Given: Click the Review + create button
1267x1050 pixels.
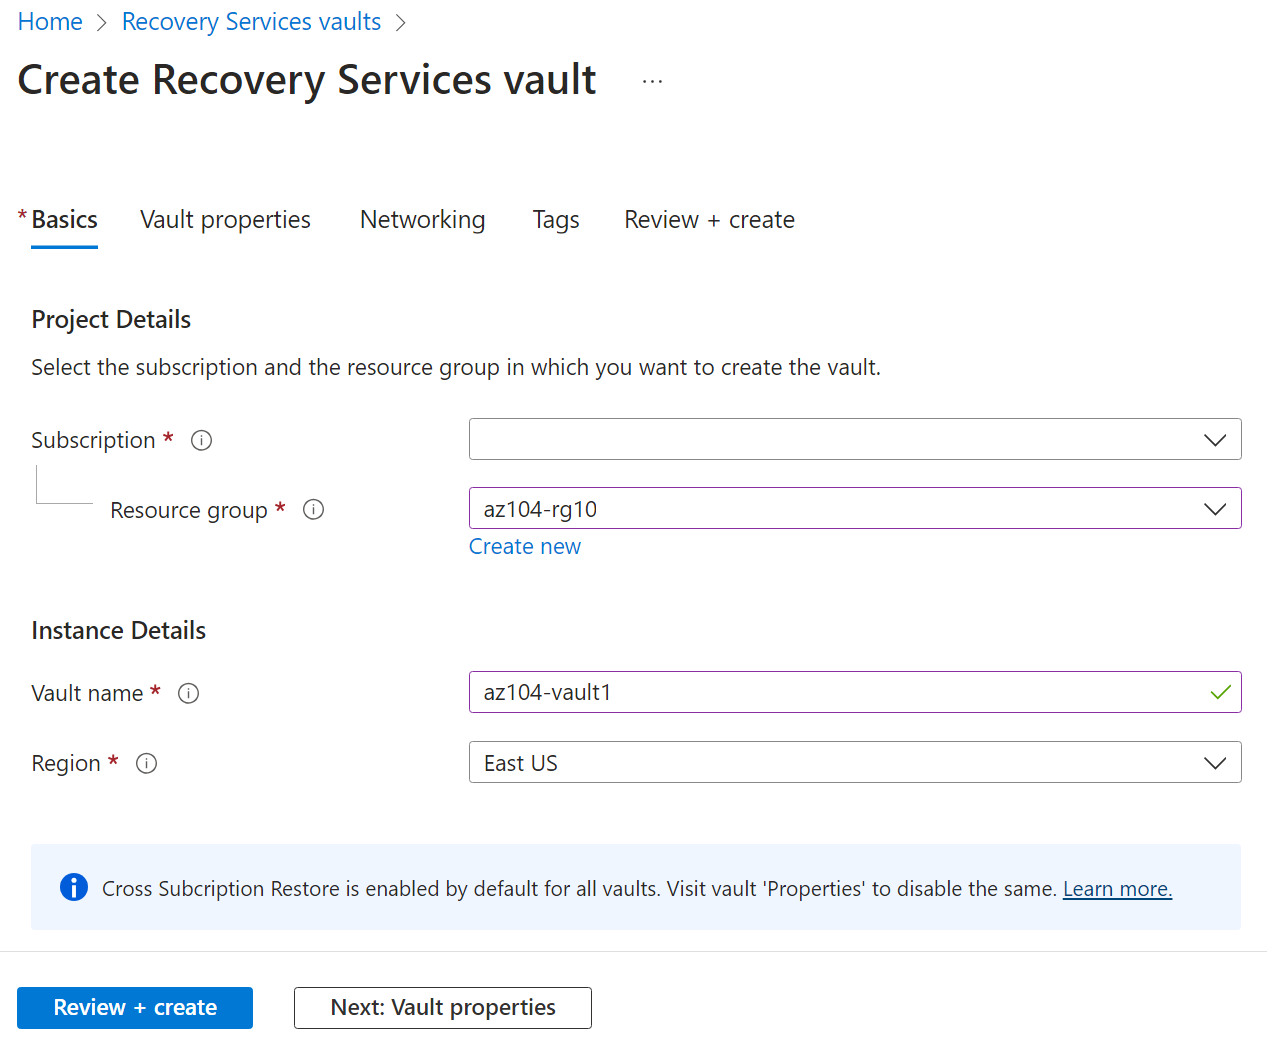Looking at the screenshot, I should tap(134, 1007).
